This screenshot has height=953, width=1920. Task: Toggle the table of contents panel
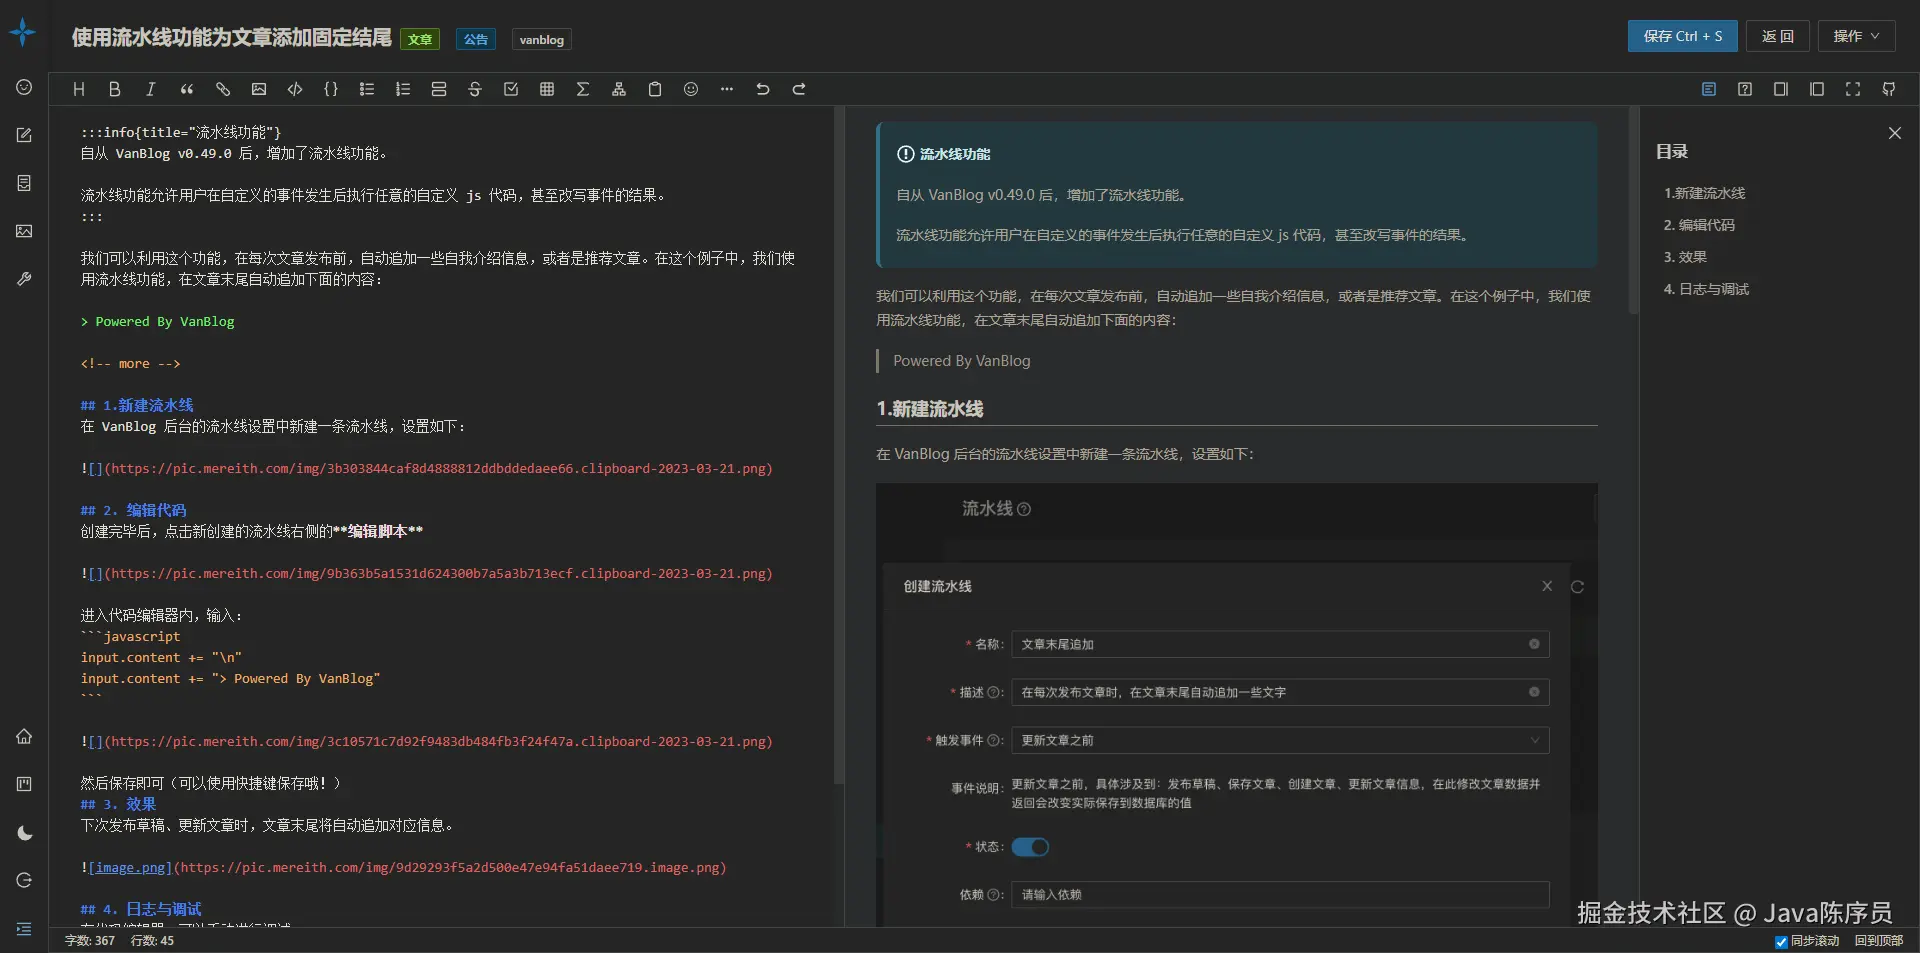(1709, 89)
